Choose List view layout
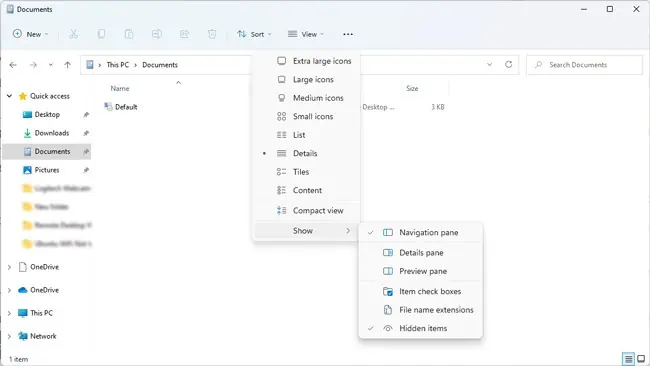650x366 pixels. [306, 135]
